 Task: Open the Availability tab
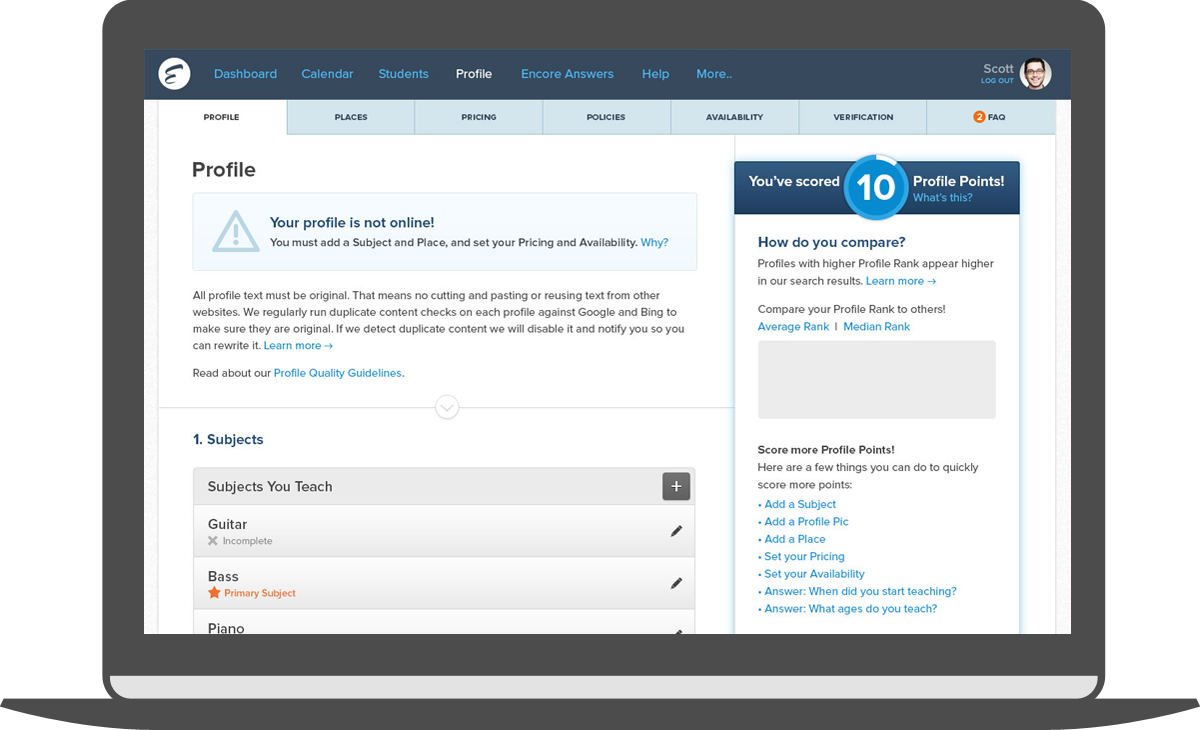[x=734, y=117]
